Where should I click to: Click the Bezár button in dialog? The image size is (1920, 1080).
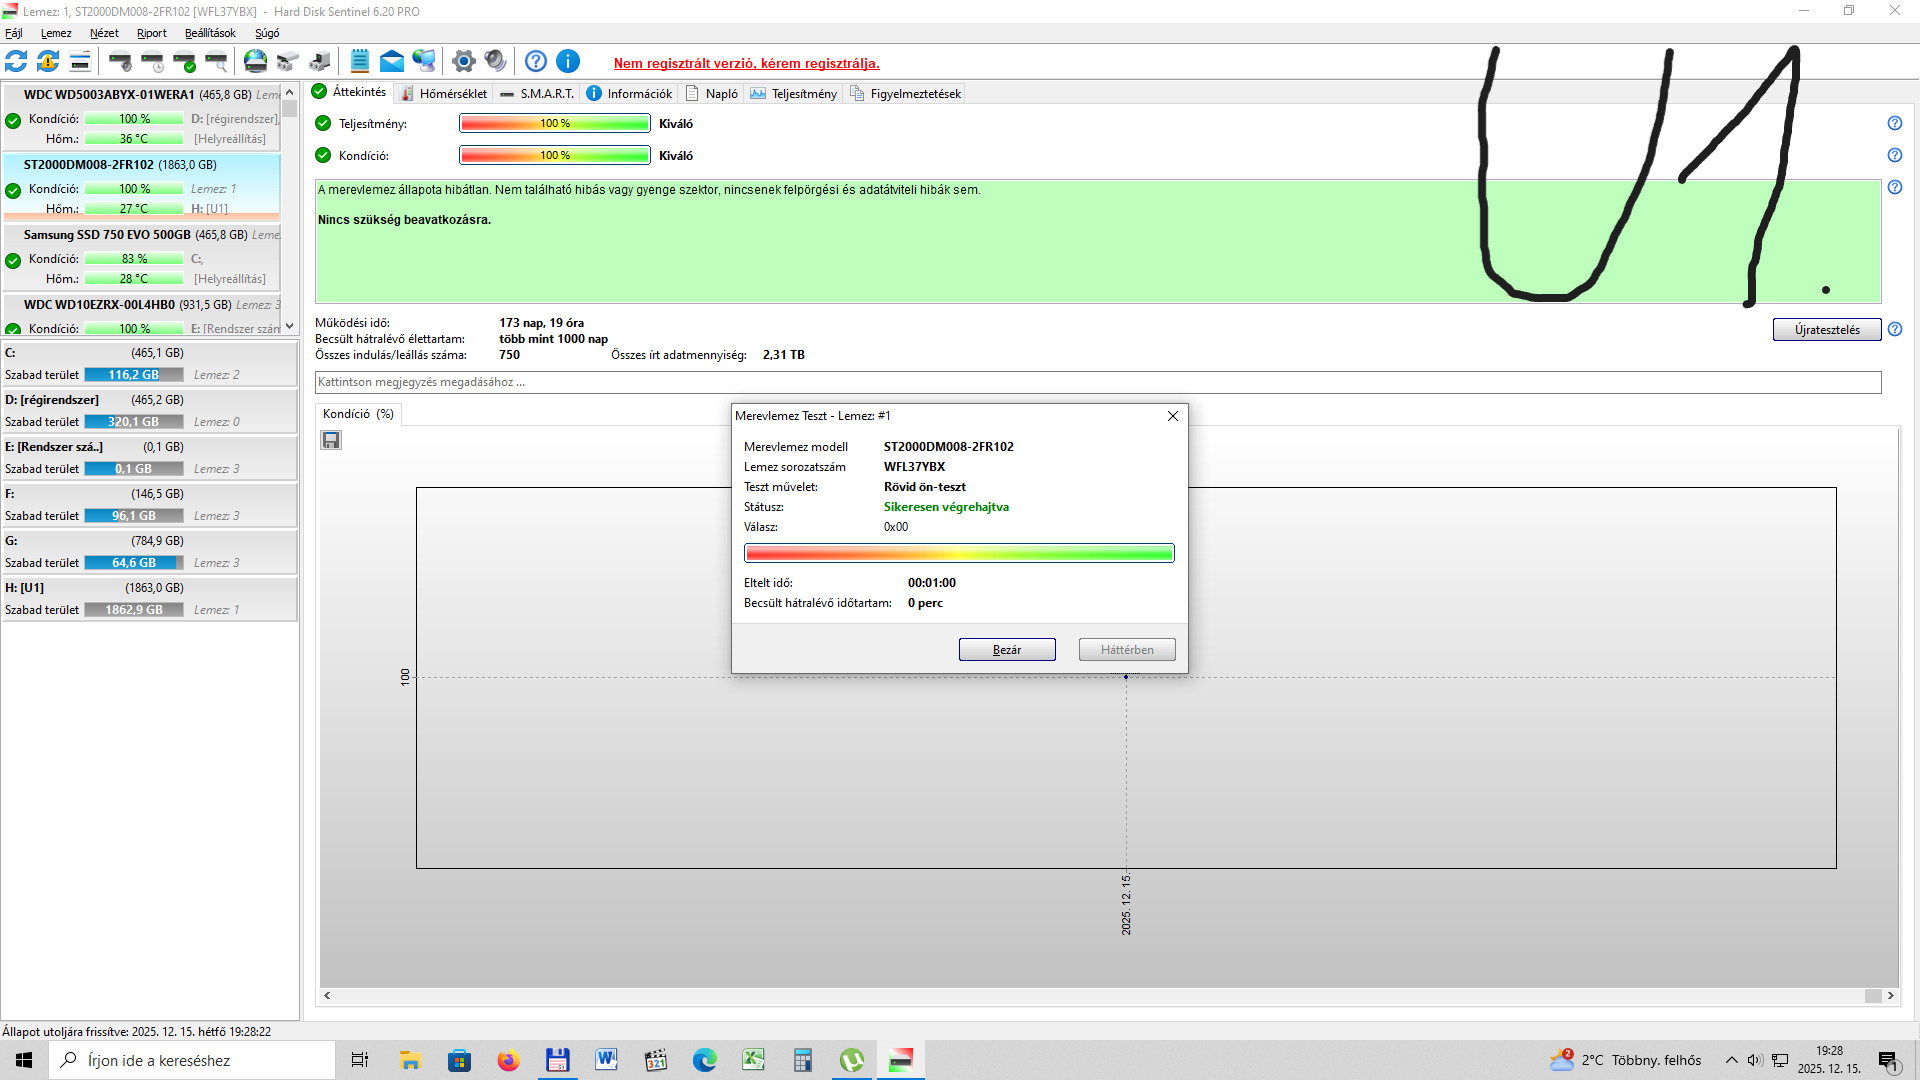point(1006,650)
